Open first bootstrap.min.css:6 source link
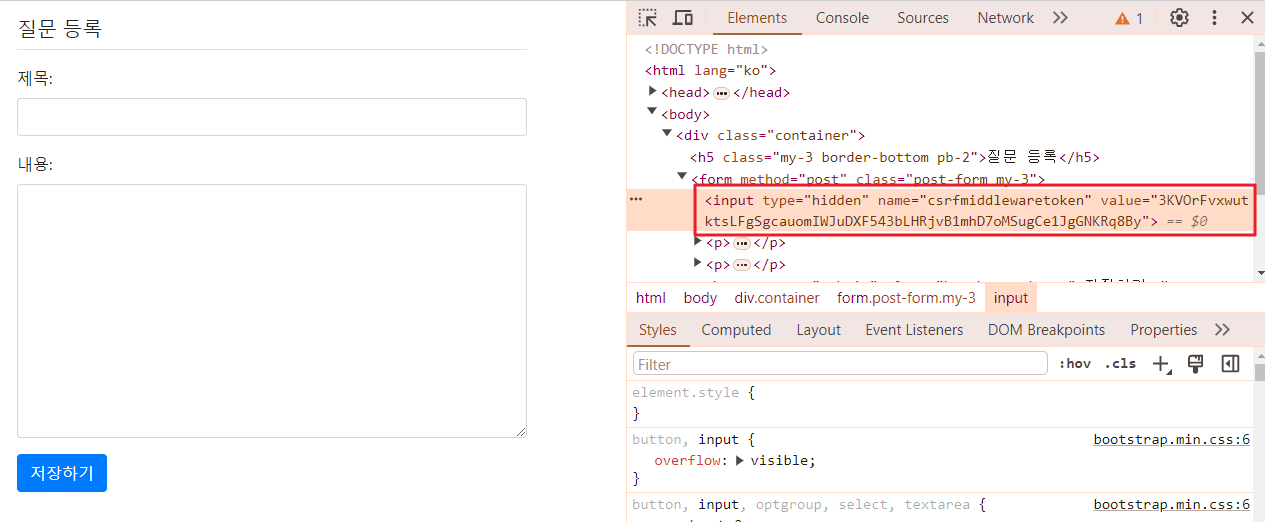1265x522 pixels. 1172,439
